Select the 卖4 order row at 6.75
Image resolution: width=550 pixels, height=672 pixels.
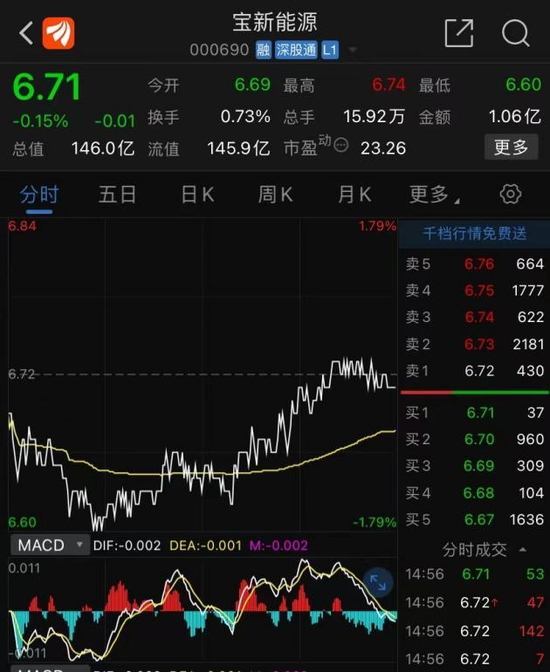tap(475, 291)
